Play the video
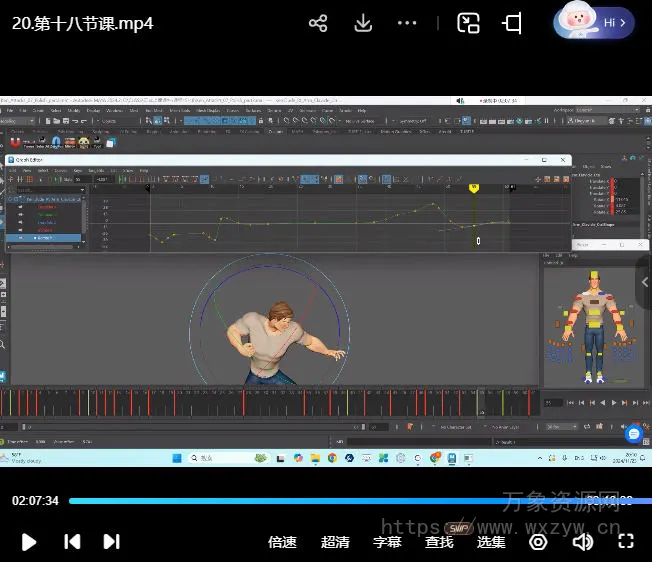 click(x=29, y=542)
